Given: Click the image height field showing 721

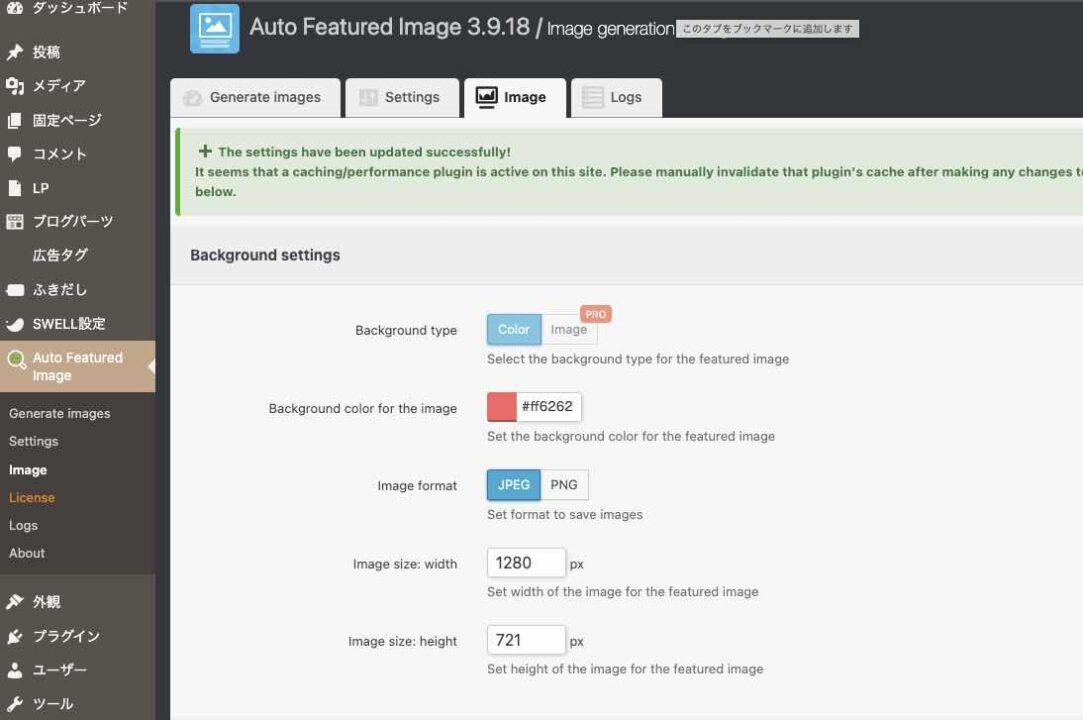Looking at the screenshot, I should [526, 641].
